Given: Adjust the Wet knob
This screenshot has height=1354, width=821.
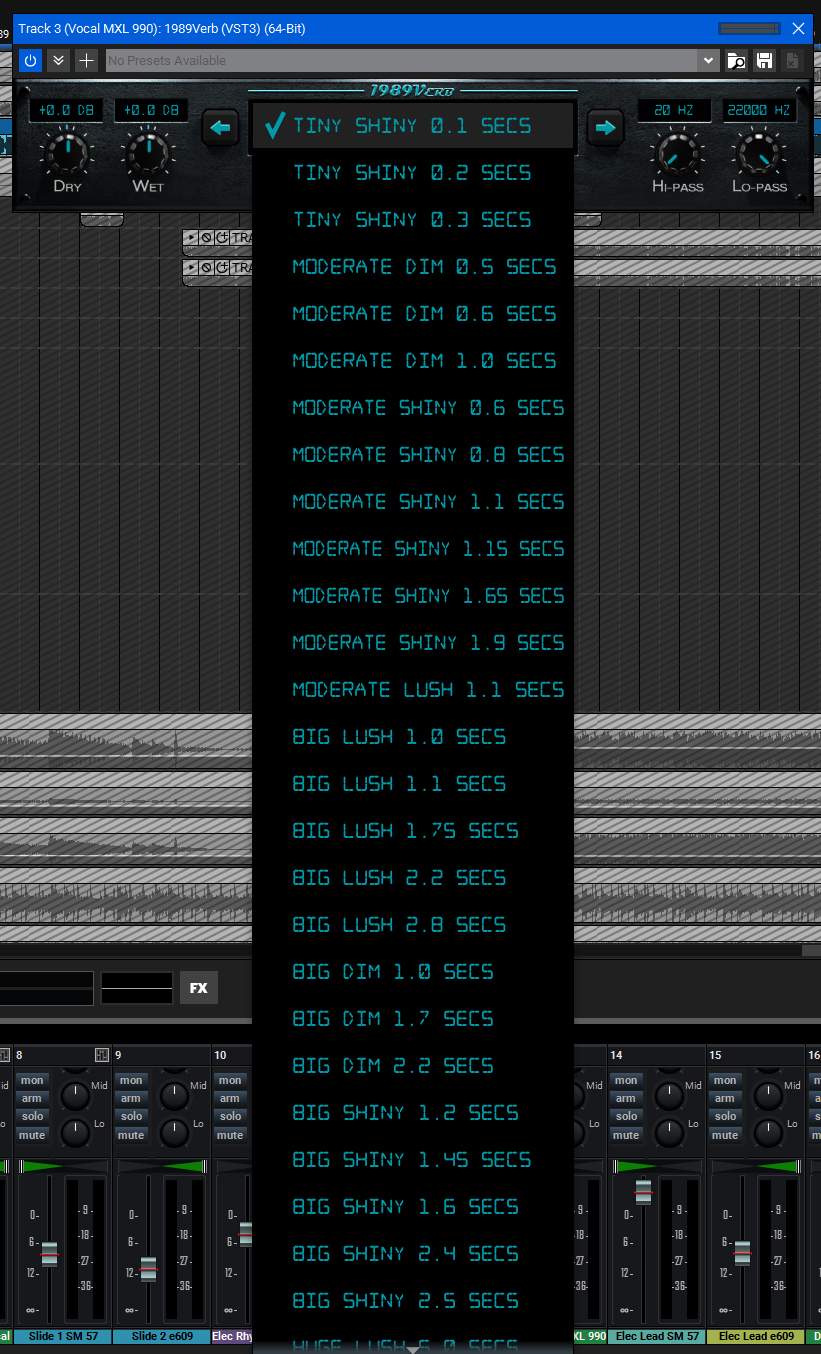Looking at the screenshot, I should (x=148, y=154).
